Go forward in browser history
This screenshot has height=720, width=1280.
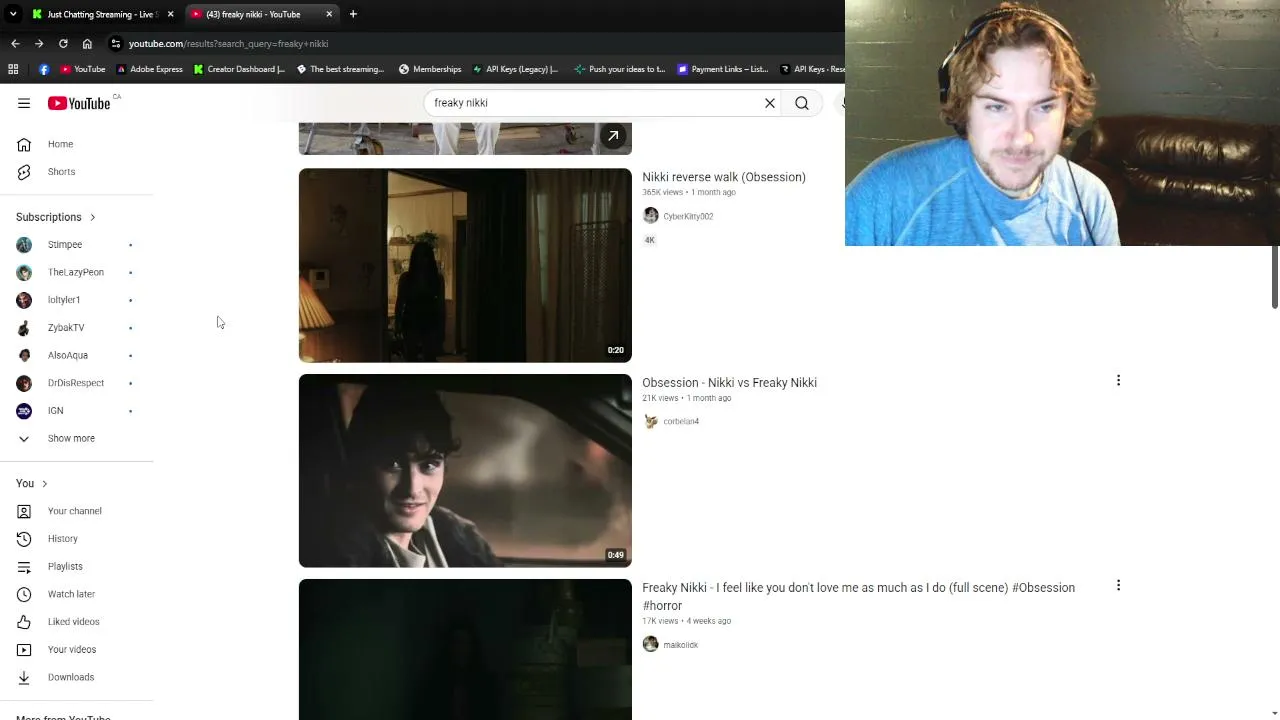tap(39, 44)
